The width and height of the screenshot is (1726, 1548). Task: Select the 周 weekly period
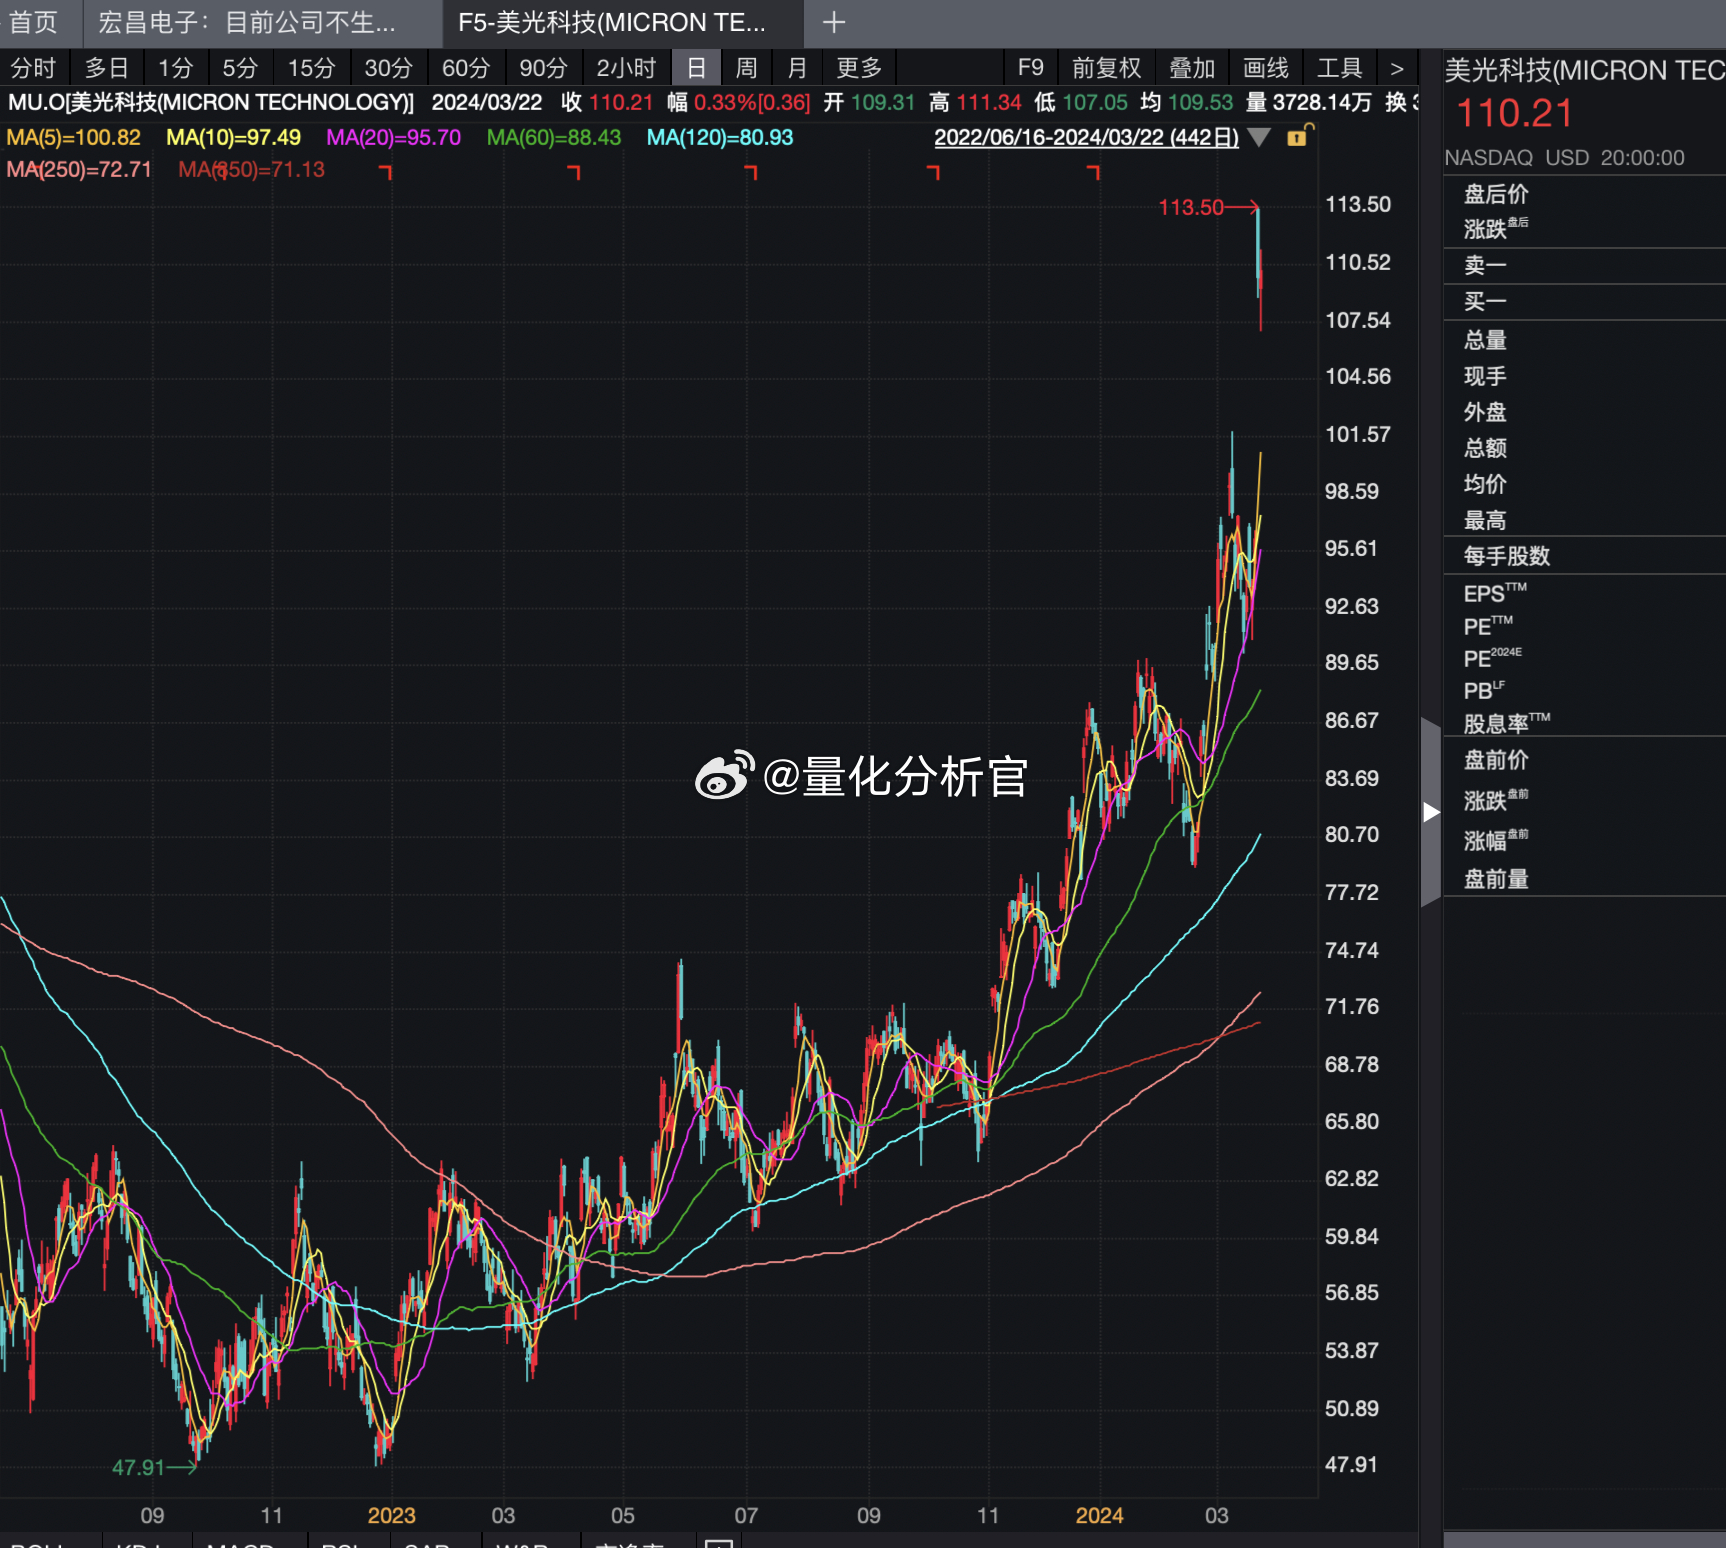746,68
